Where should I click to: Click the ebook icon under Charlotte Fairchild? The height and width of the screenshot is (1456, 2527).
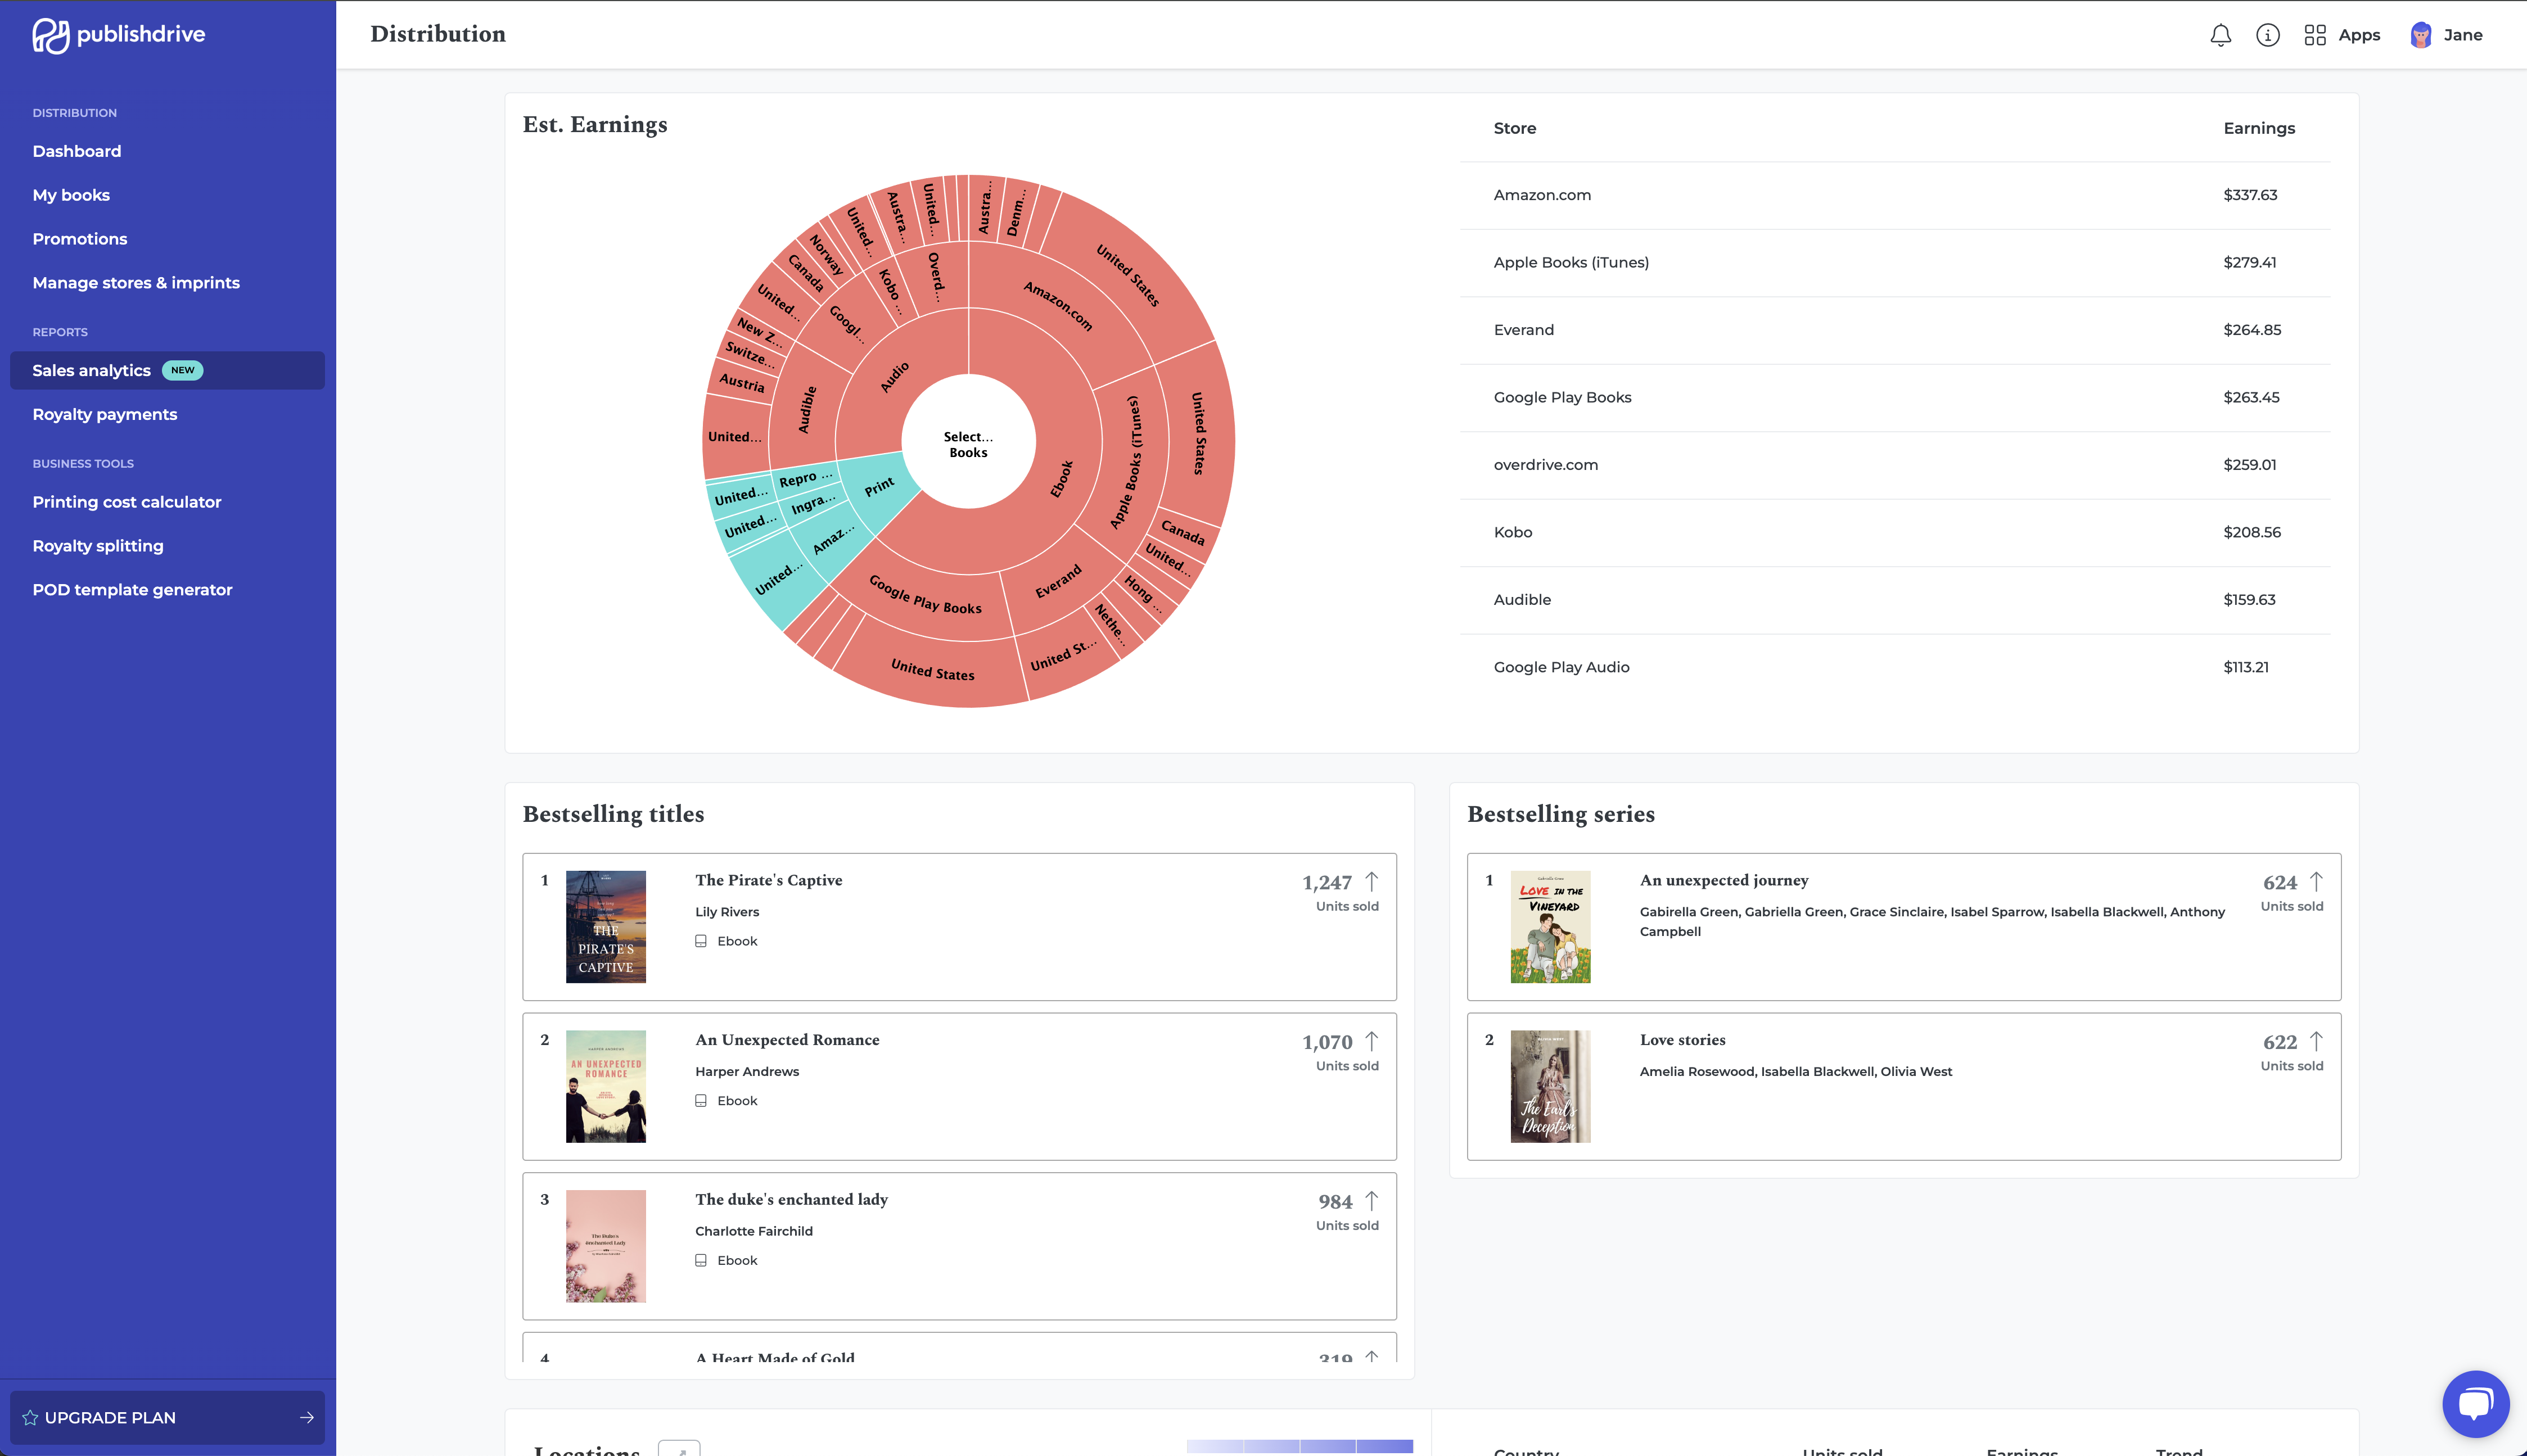click(x=701, y=1260)
